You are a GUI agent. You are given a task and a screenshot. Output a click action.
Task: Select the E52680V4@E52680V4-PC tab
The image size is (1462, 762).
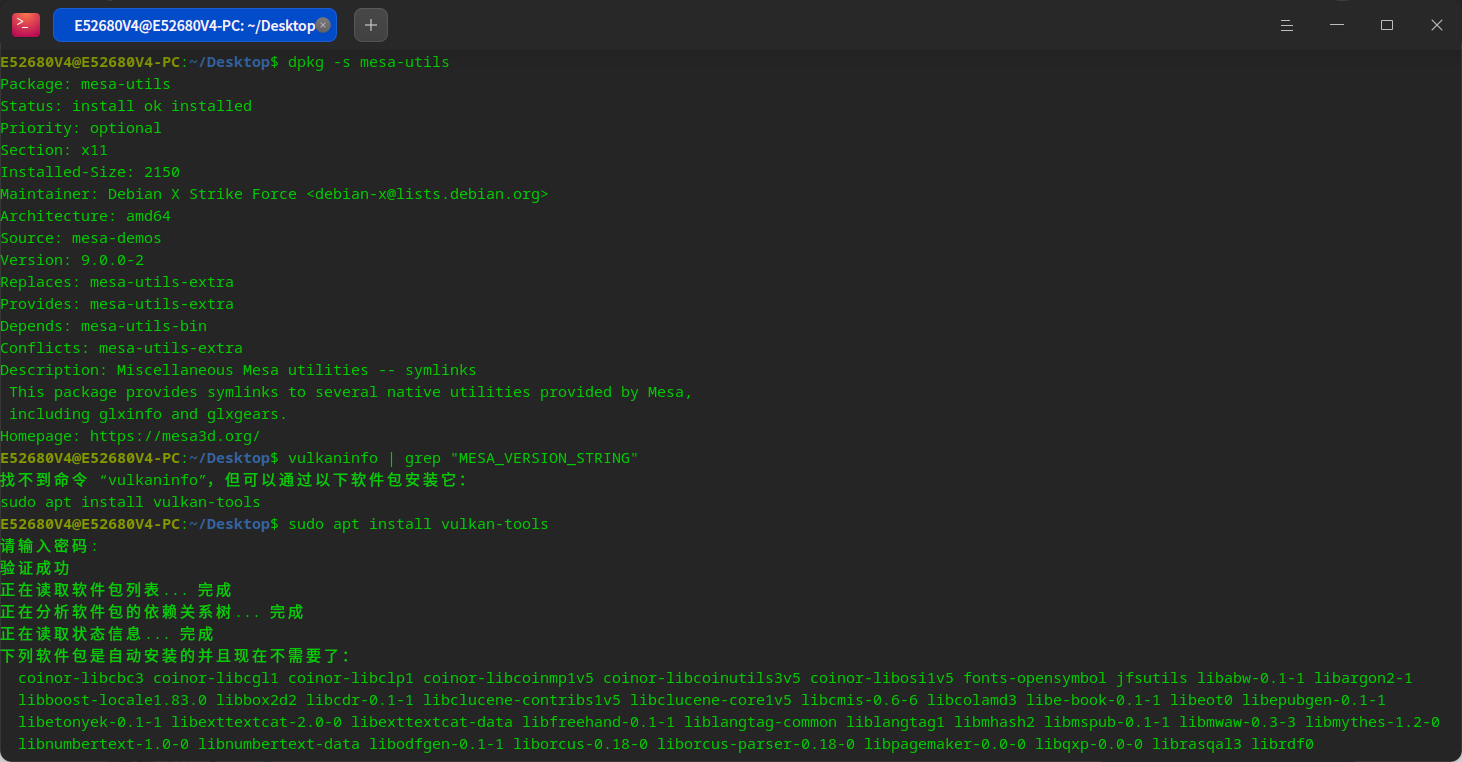click(x=195, y=25)
